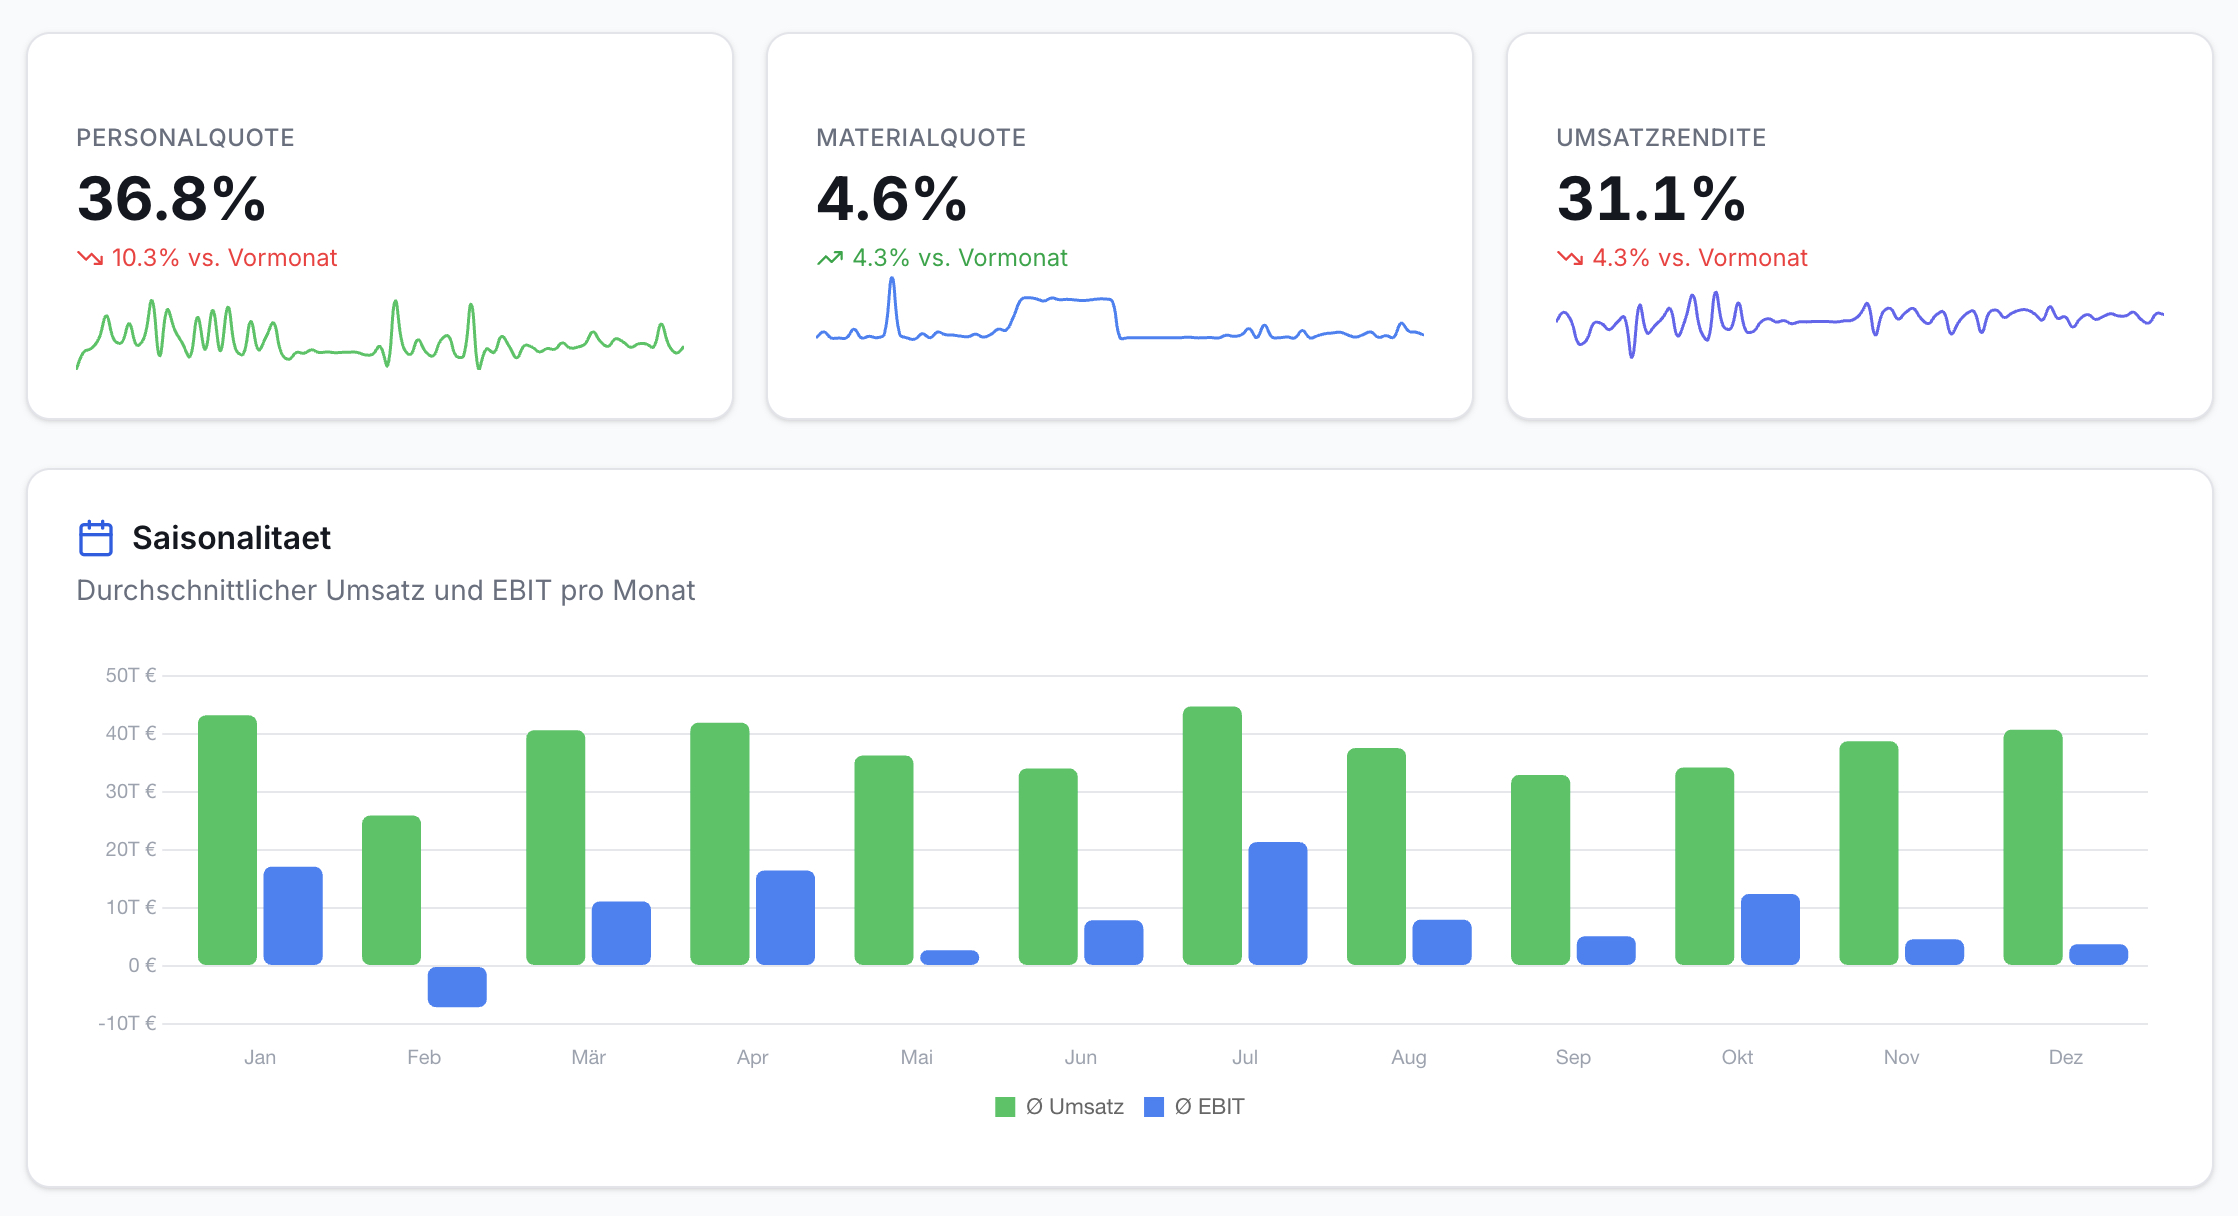Click the 'Ø Umsatz' legend label
Image resolution: width=2238 pixels, height=1216 pixels.
point(1074,1107)
